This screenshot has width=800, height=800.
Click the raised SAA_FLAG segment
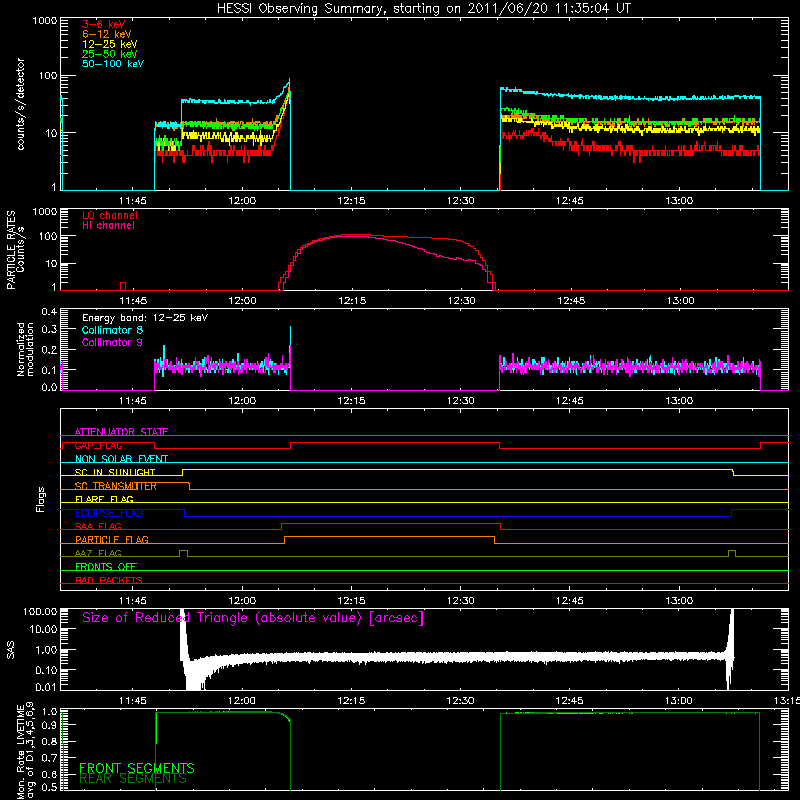[391, 523]
